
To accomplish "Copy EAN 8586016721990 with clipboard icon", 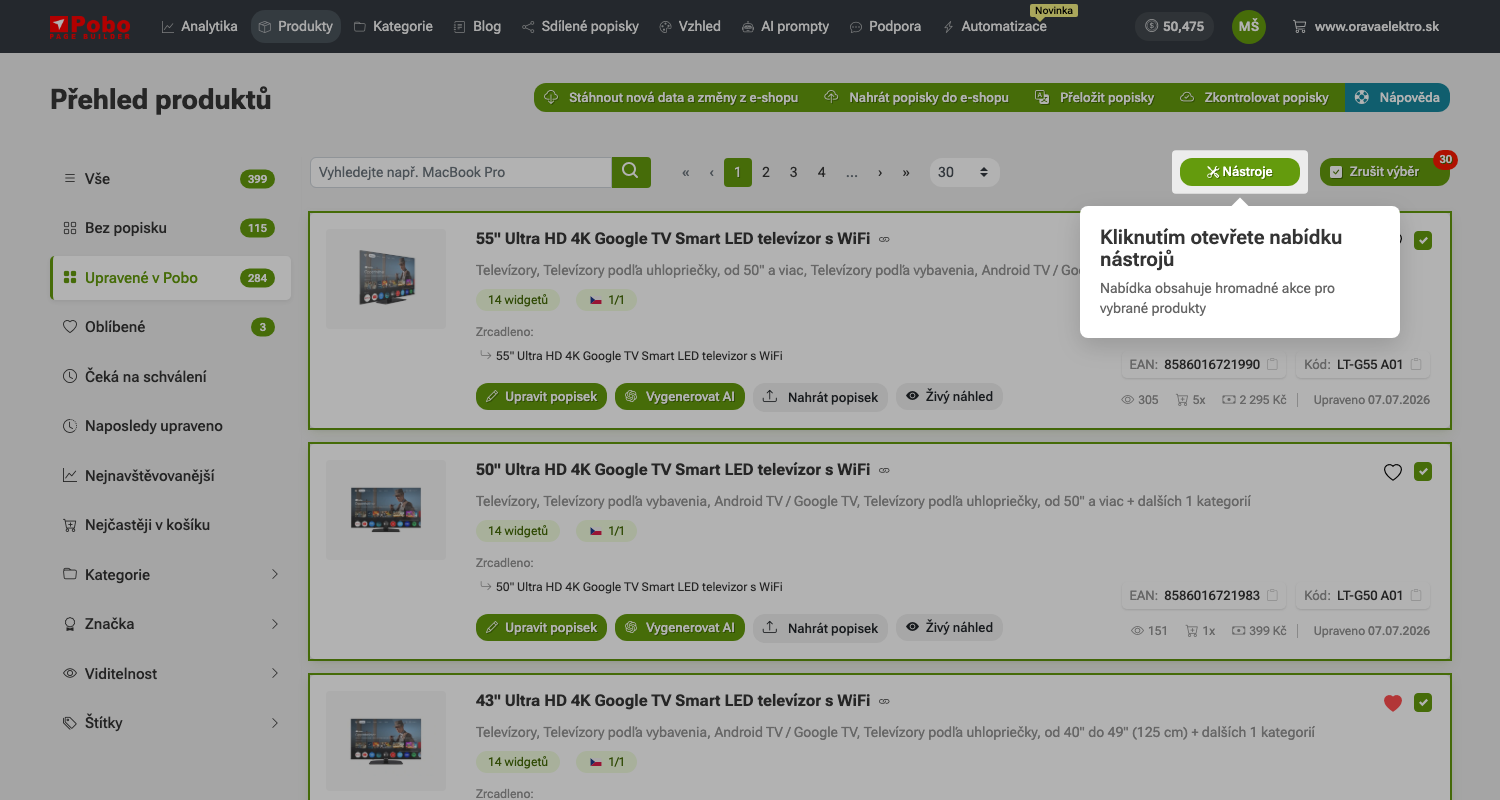I will [1273, 365].
